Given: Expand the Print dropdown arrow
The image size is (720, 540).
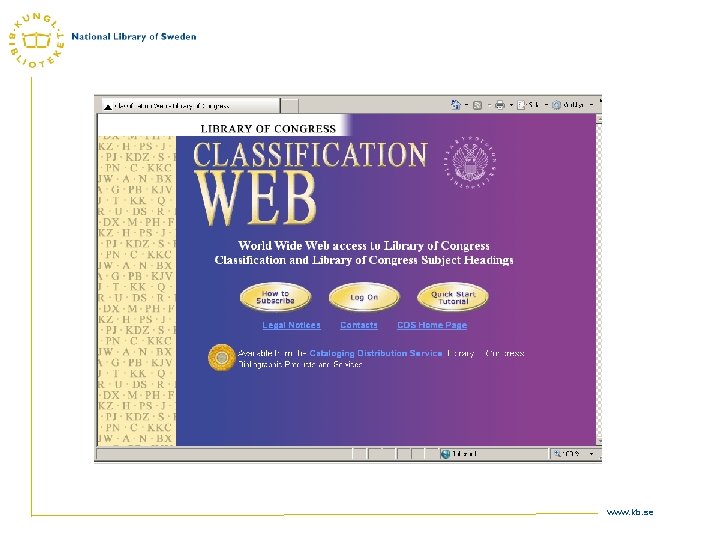Looking at the screenshot, I should click(511, 105).
